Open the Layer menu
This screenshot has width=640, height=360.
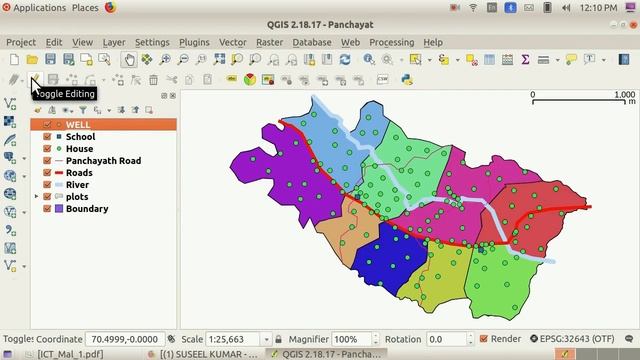[x=114, y=42]
